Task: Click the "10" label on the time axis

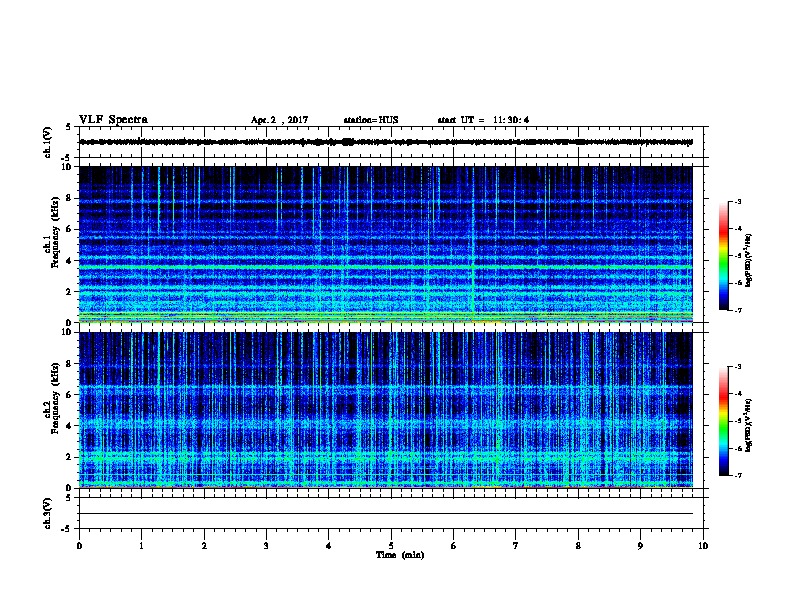Action: click(703, 546)
